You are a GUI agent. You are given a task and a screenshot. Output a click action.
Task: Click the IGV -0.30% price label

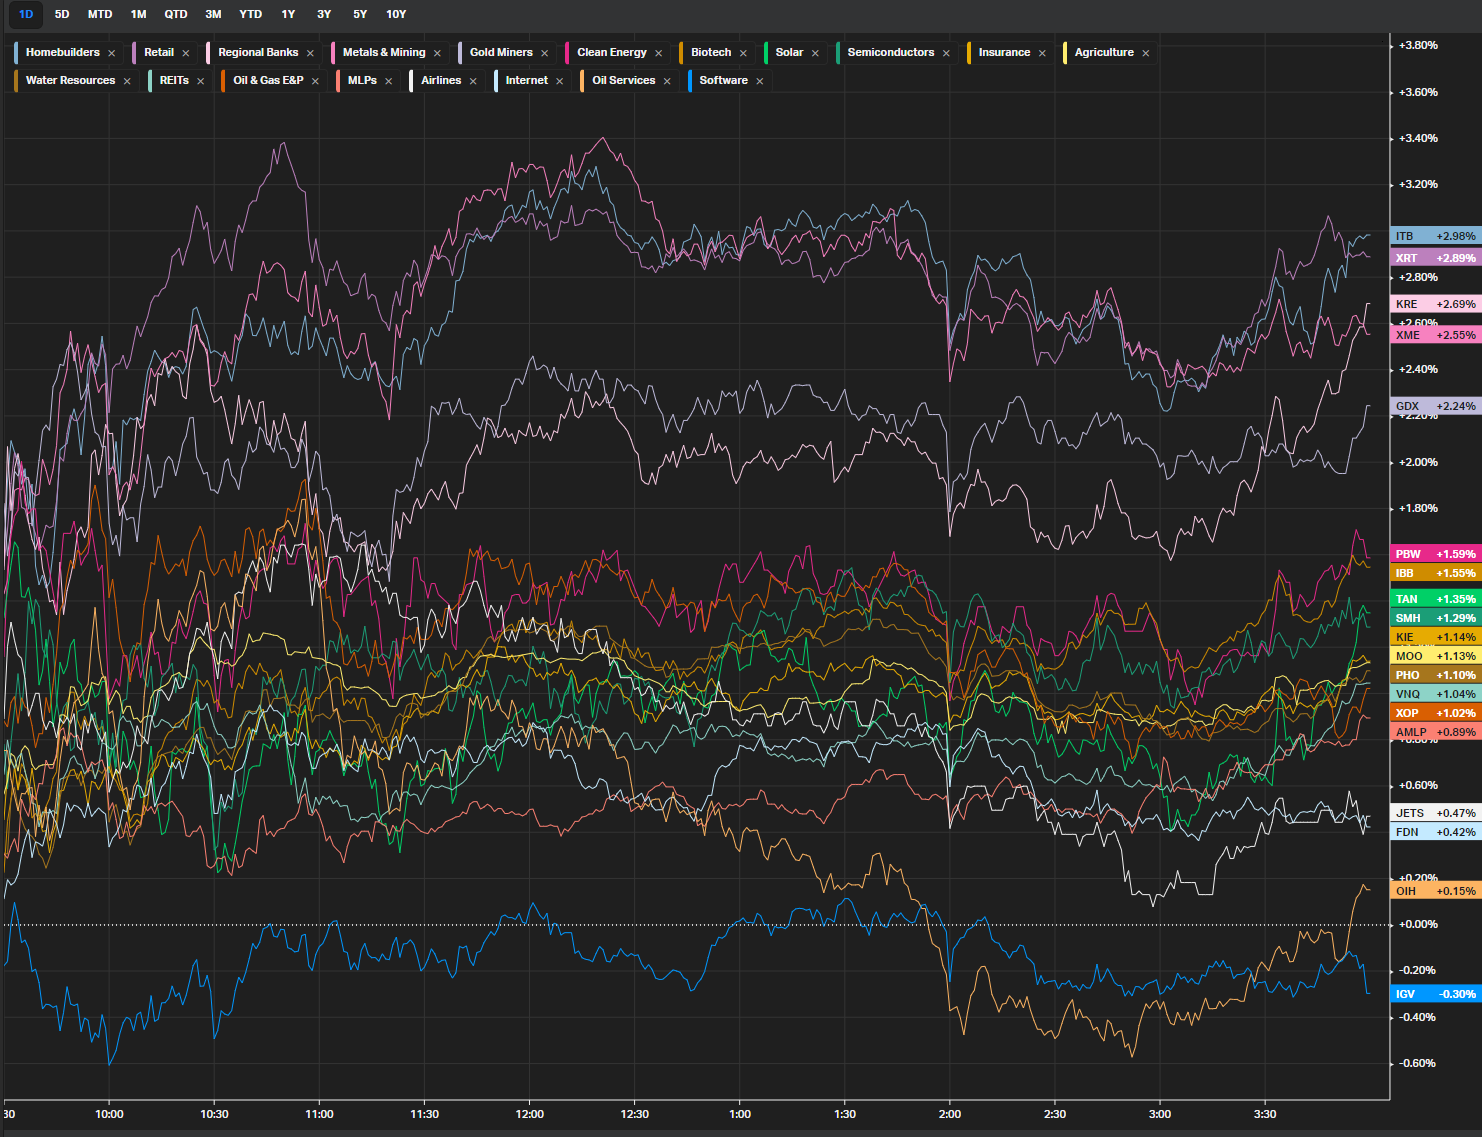(x=1435, y=994)
